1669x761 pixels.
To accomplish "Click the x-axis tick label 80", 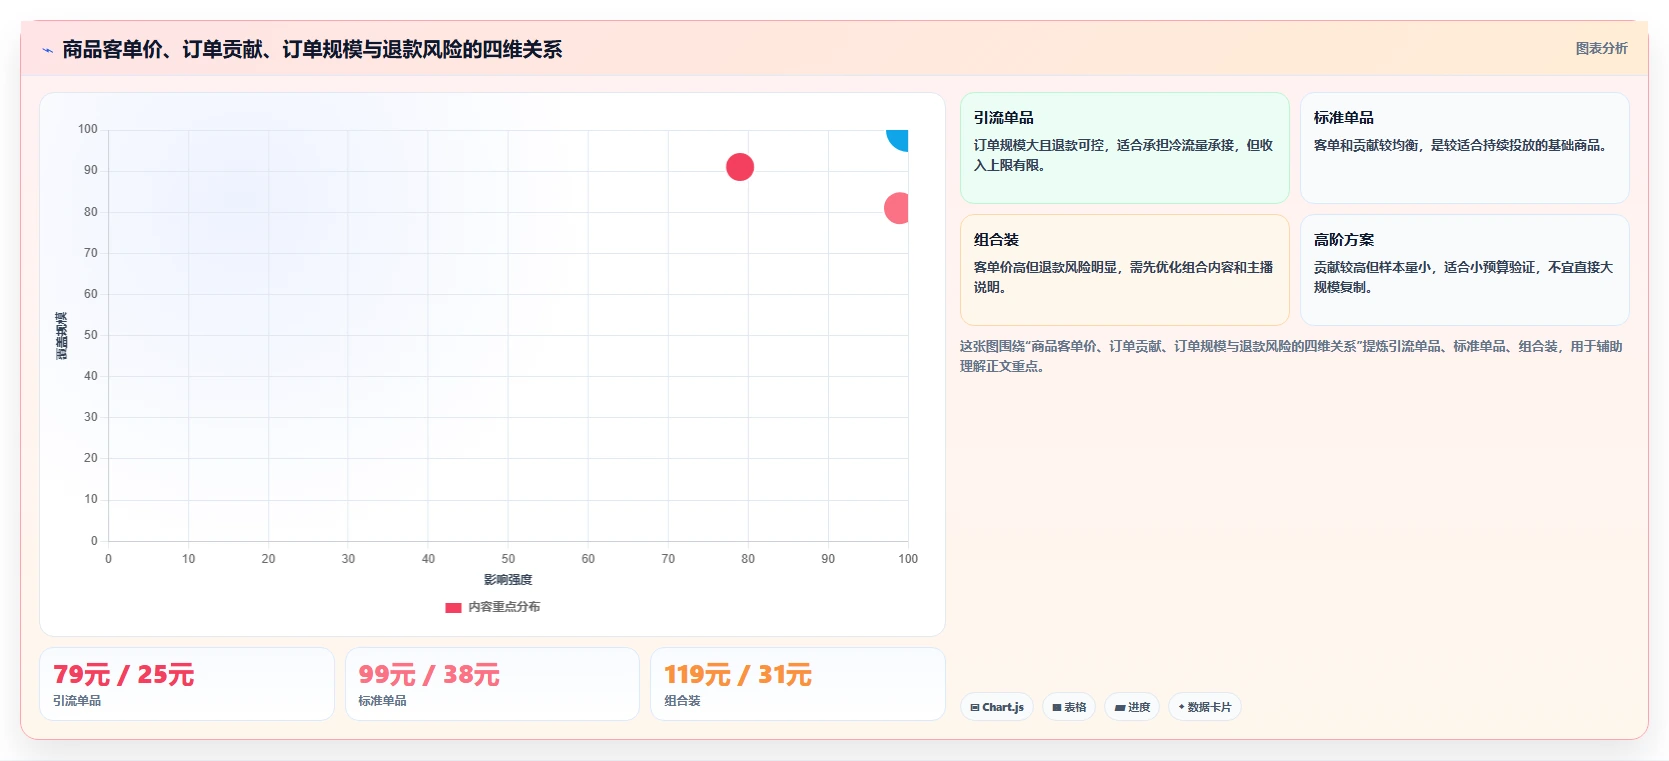I will [x=748, y=559].
